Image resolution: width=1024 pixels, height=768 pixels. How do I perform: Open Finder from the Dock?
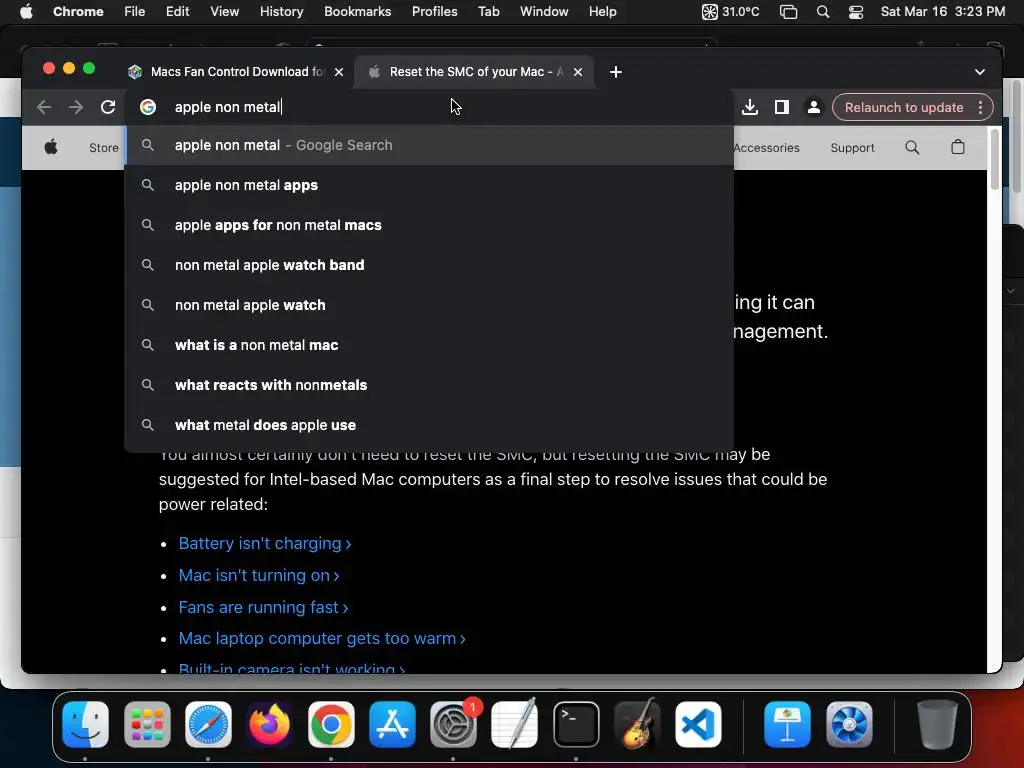pyautogui.click(x=86, y=724)
